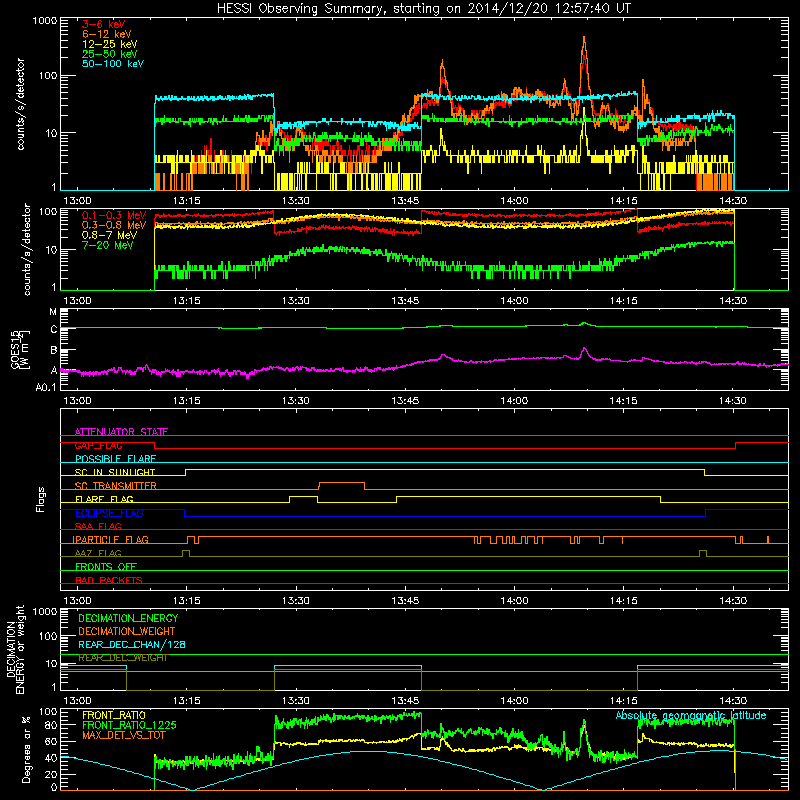Click the vertical Flags axis title

coord(40,499)
